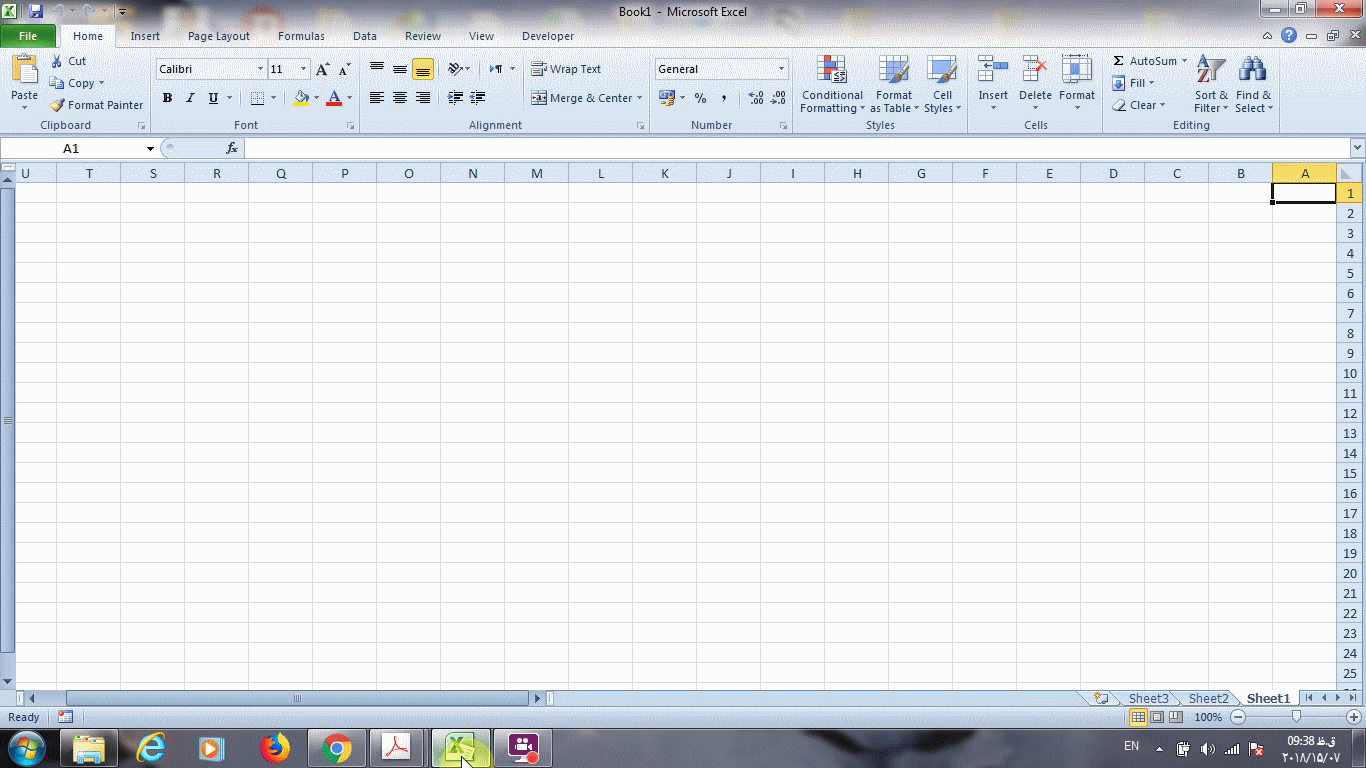Open the Name Box dropdown arrow

click(150, 148)
